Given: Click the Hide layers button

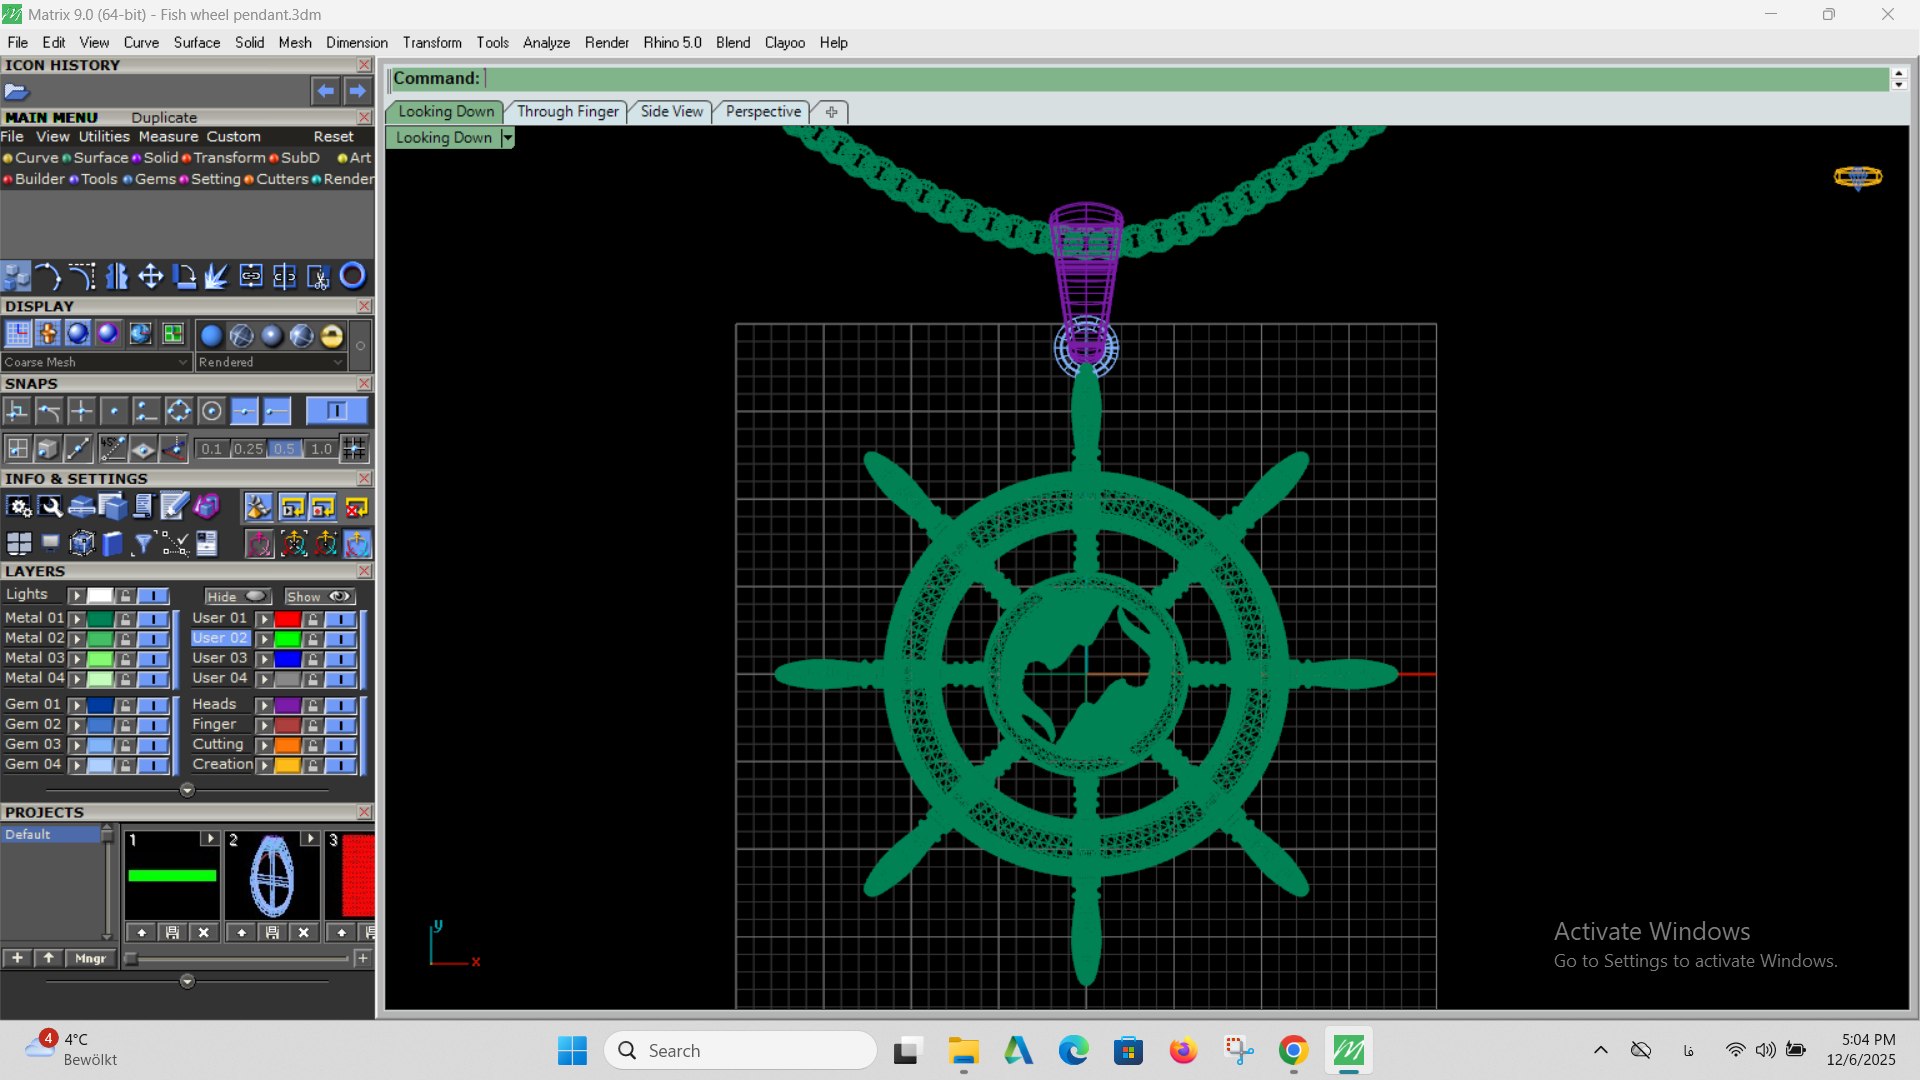Looking at the screenshot, I should click(x=237, y=596).
